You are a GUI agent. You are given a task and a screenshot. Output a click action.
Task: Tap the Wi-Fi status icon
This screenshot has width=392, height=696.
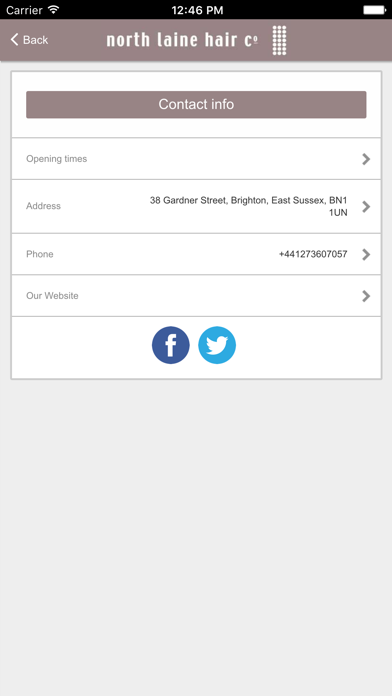coord(54,10)
